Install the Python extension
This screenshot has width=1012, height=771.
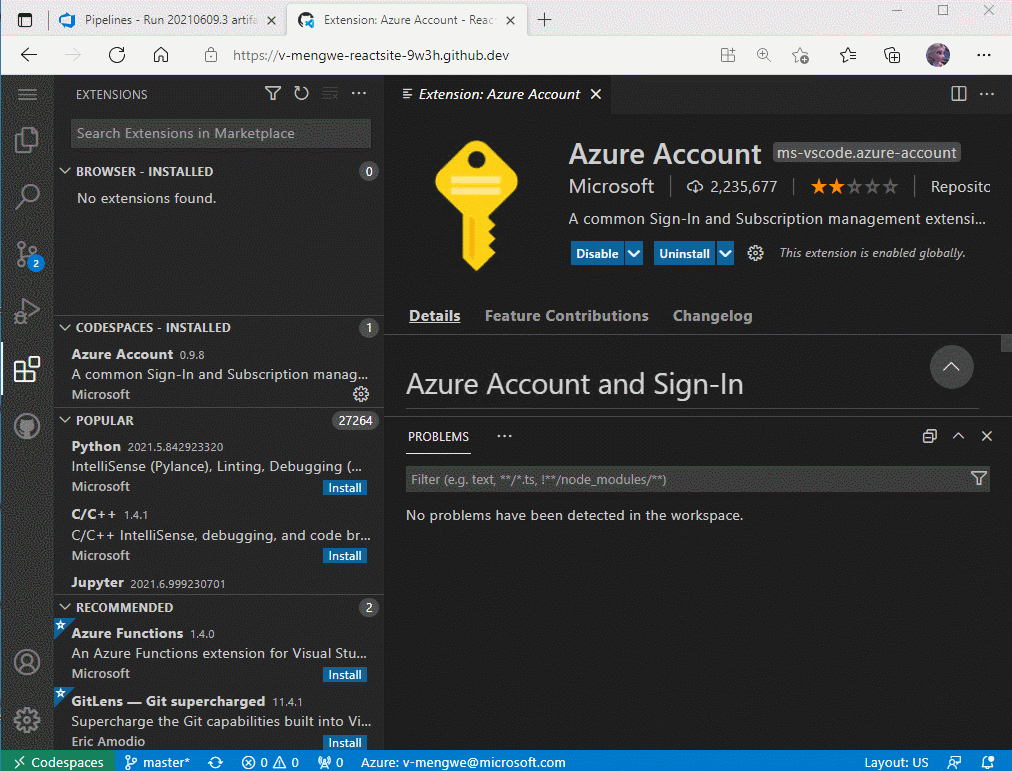pyautogui.click(x=345, y=487)
